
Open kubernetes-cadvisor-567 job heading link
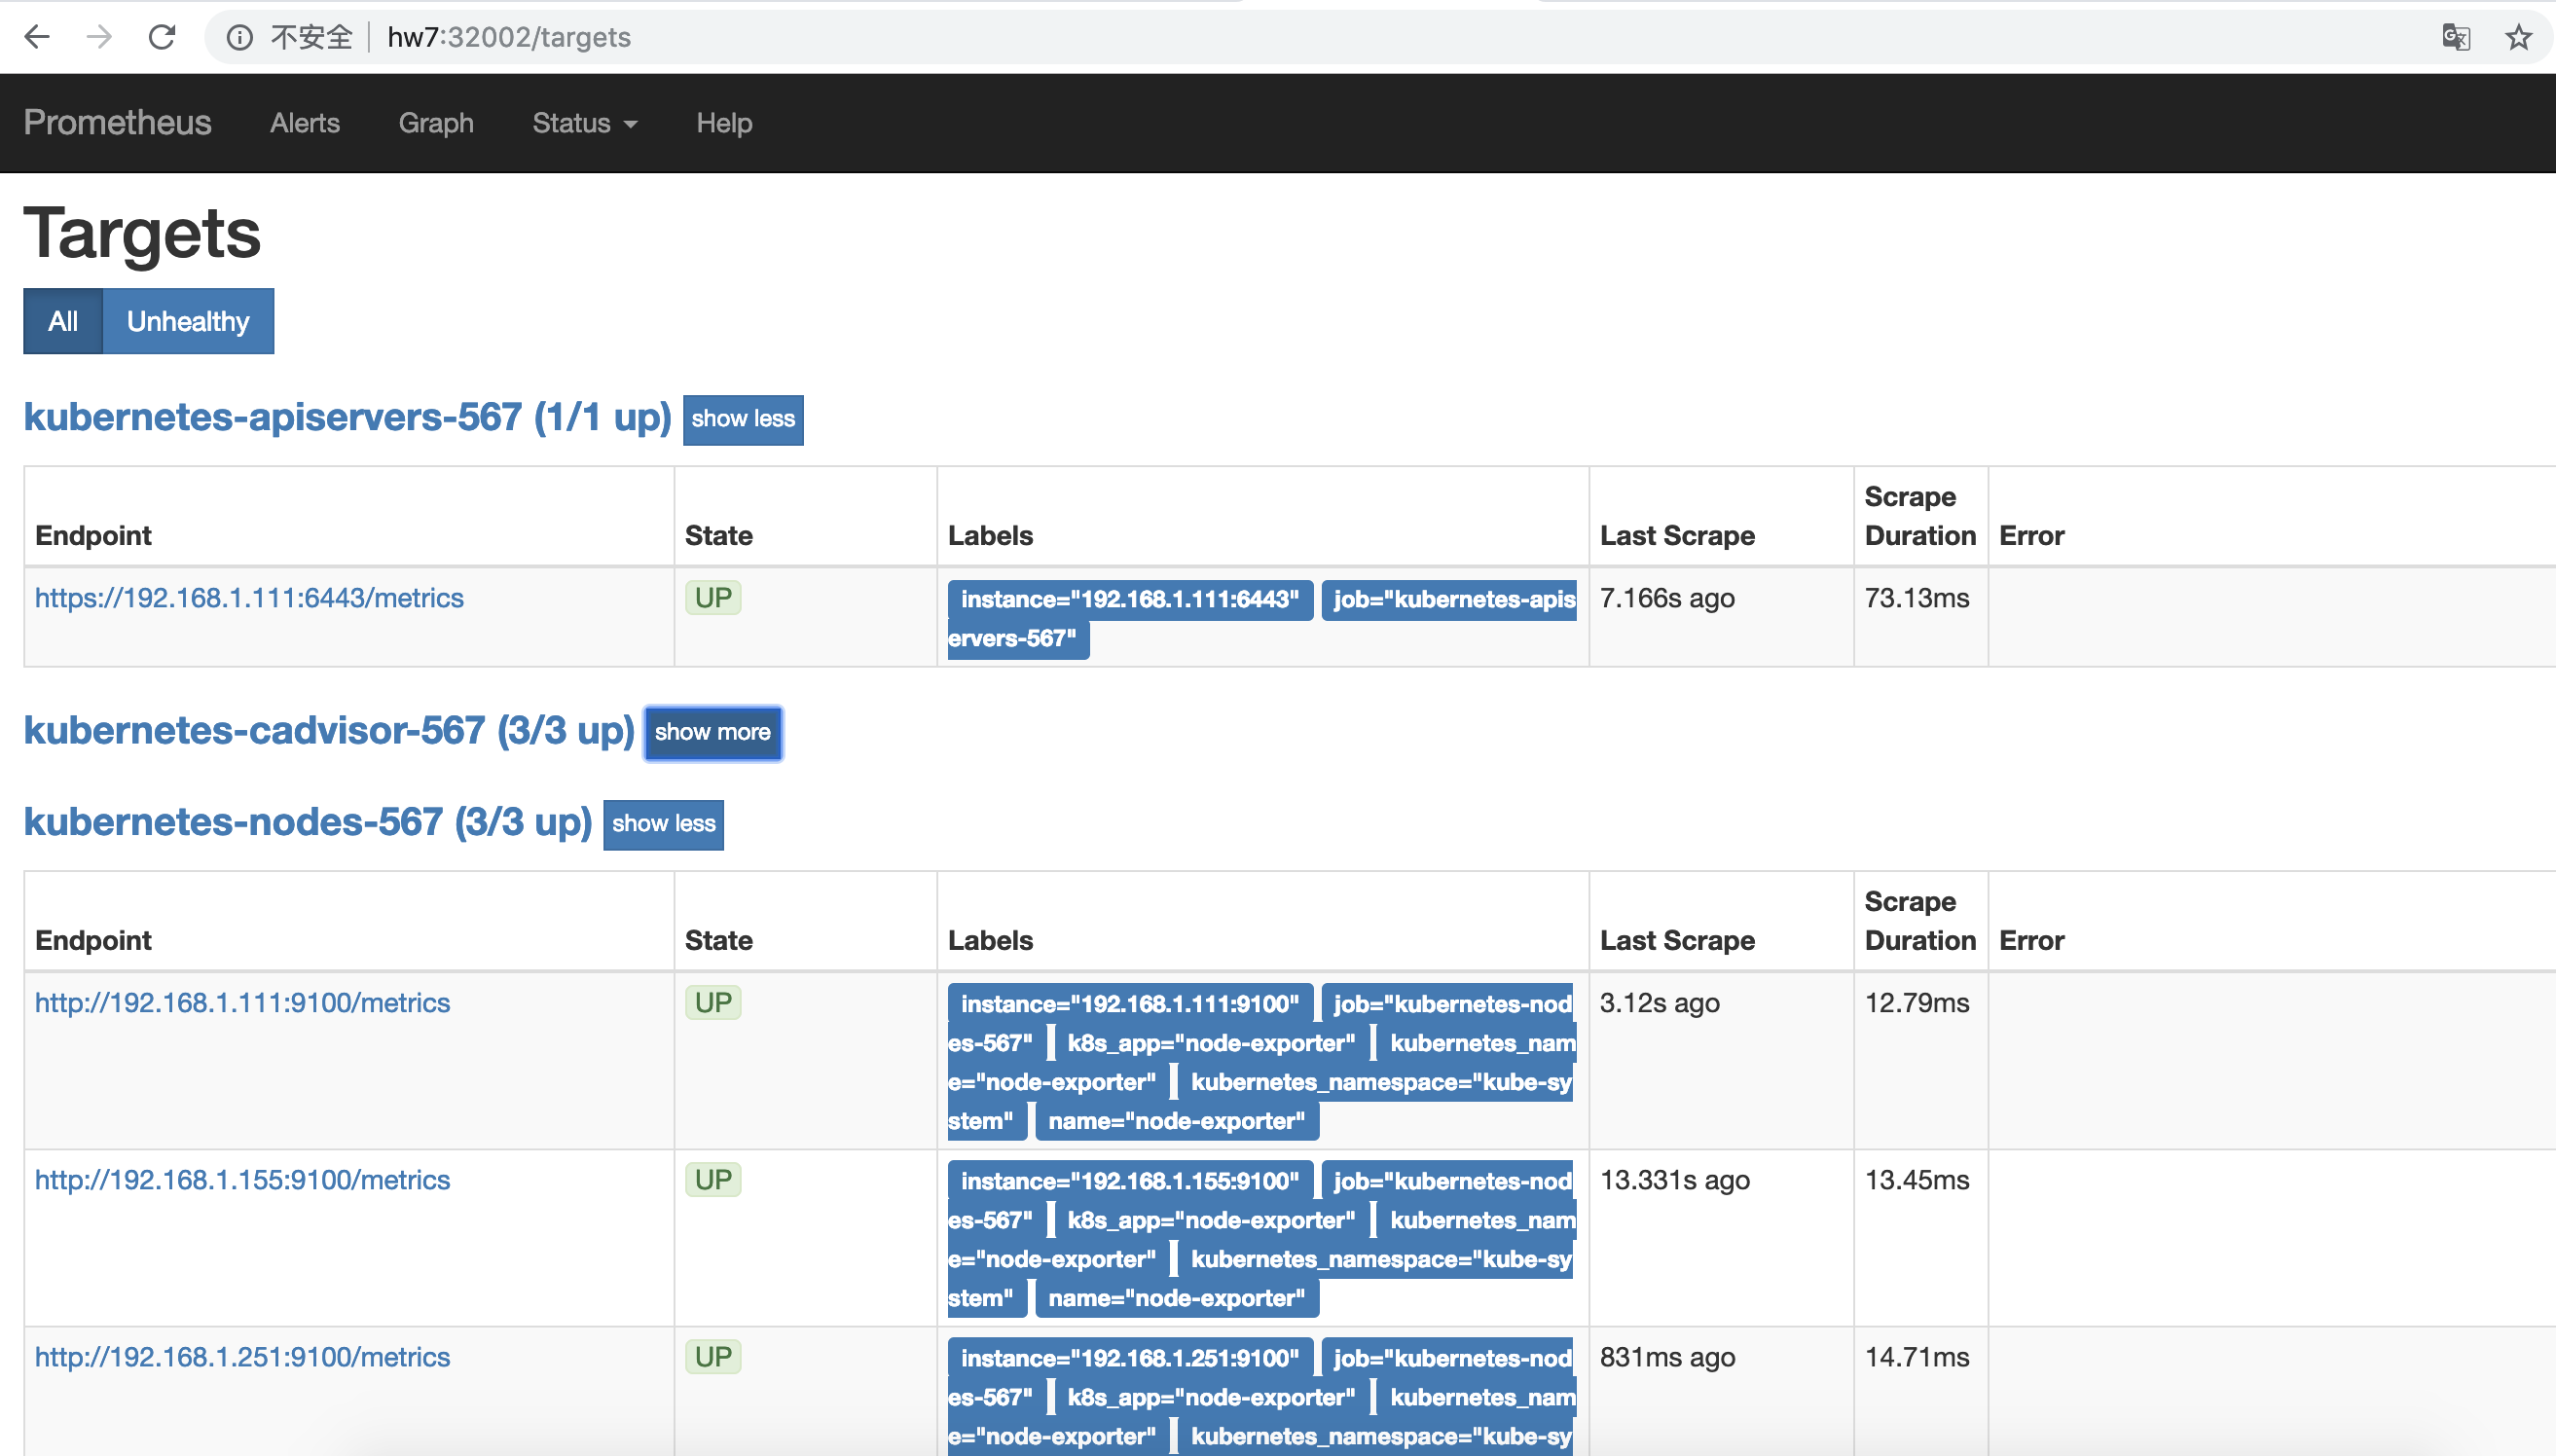point(329,730)
